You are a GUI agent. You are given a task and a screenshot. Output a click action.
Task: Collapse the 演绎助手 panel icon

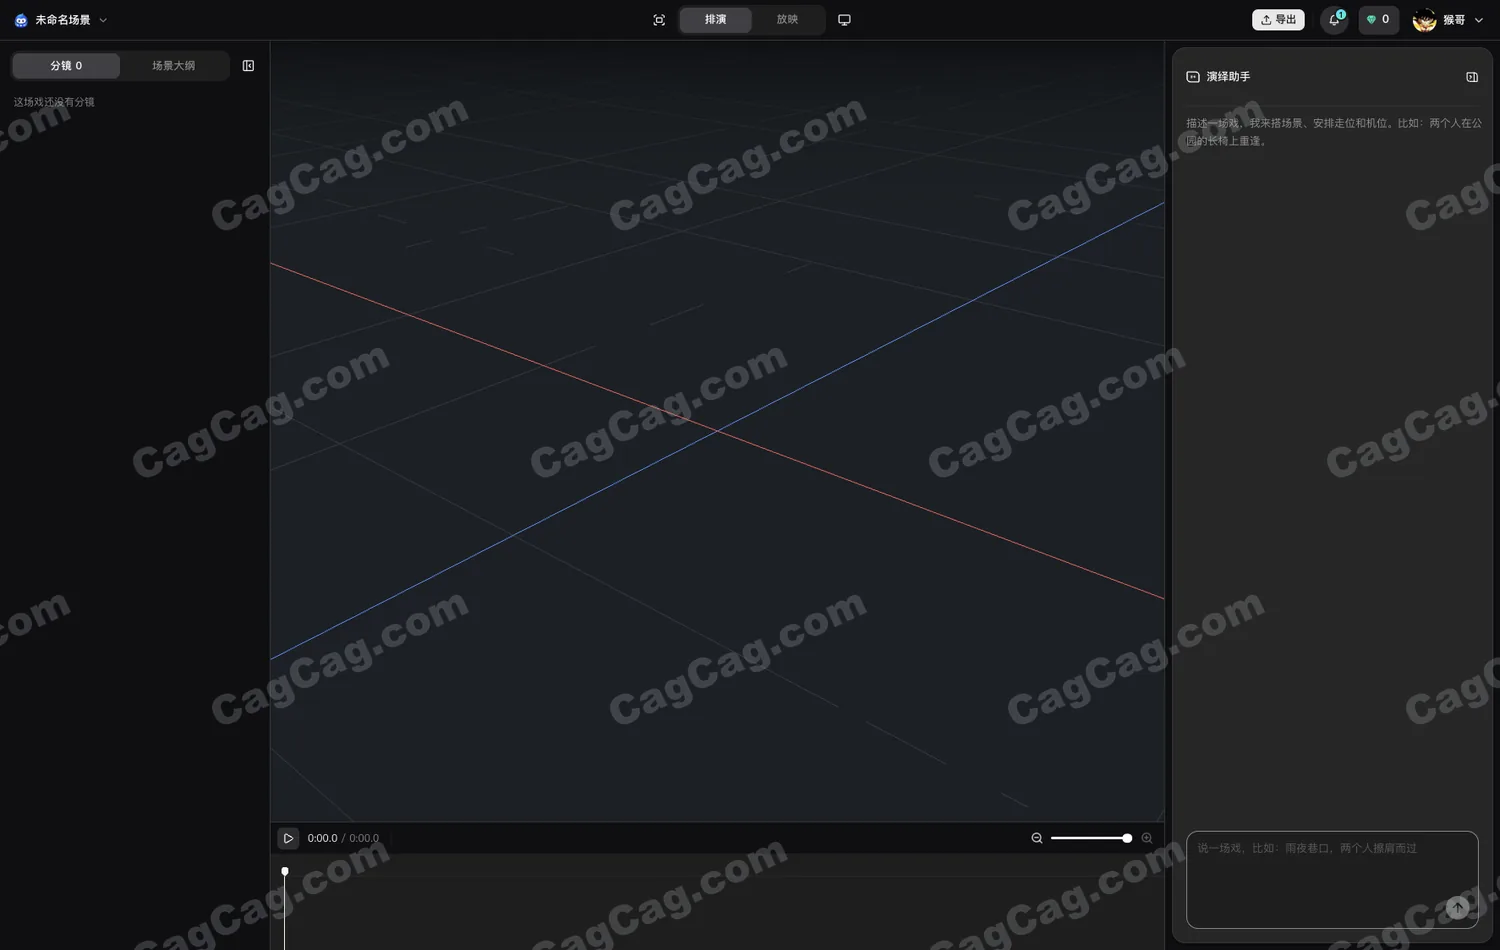1472,77
